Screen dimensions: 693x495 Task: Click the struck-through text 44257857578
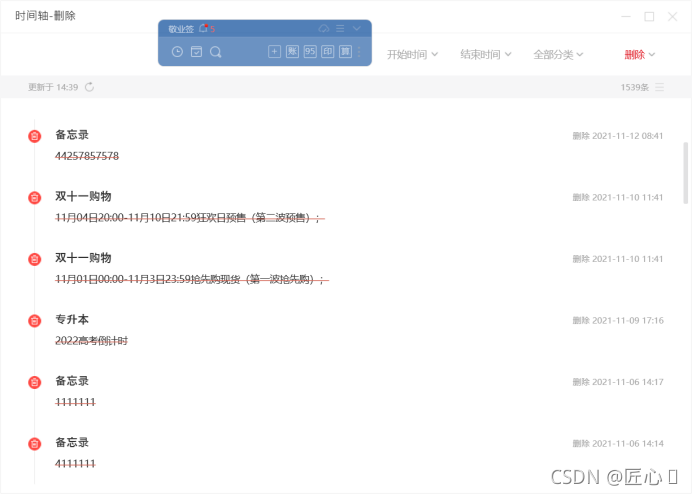pyautogui.click(x=87, y=156)
